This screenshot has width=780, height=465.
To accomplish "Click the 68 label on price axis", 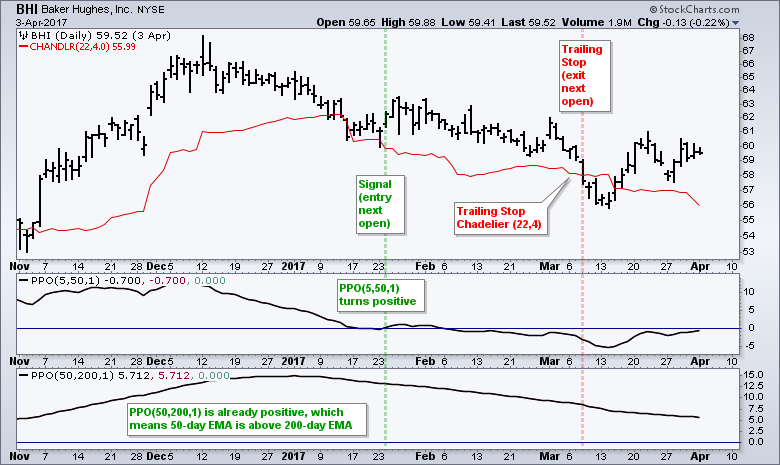I will coord(748,38).
